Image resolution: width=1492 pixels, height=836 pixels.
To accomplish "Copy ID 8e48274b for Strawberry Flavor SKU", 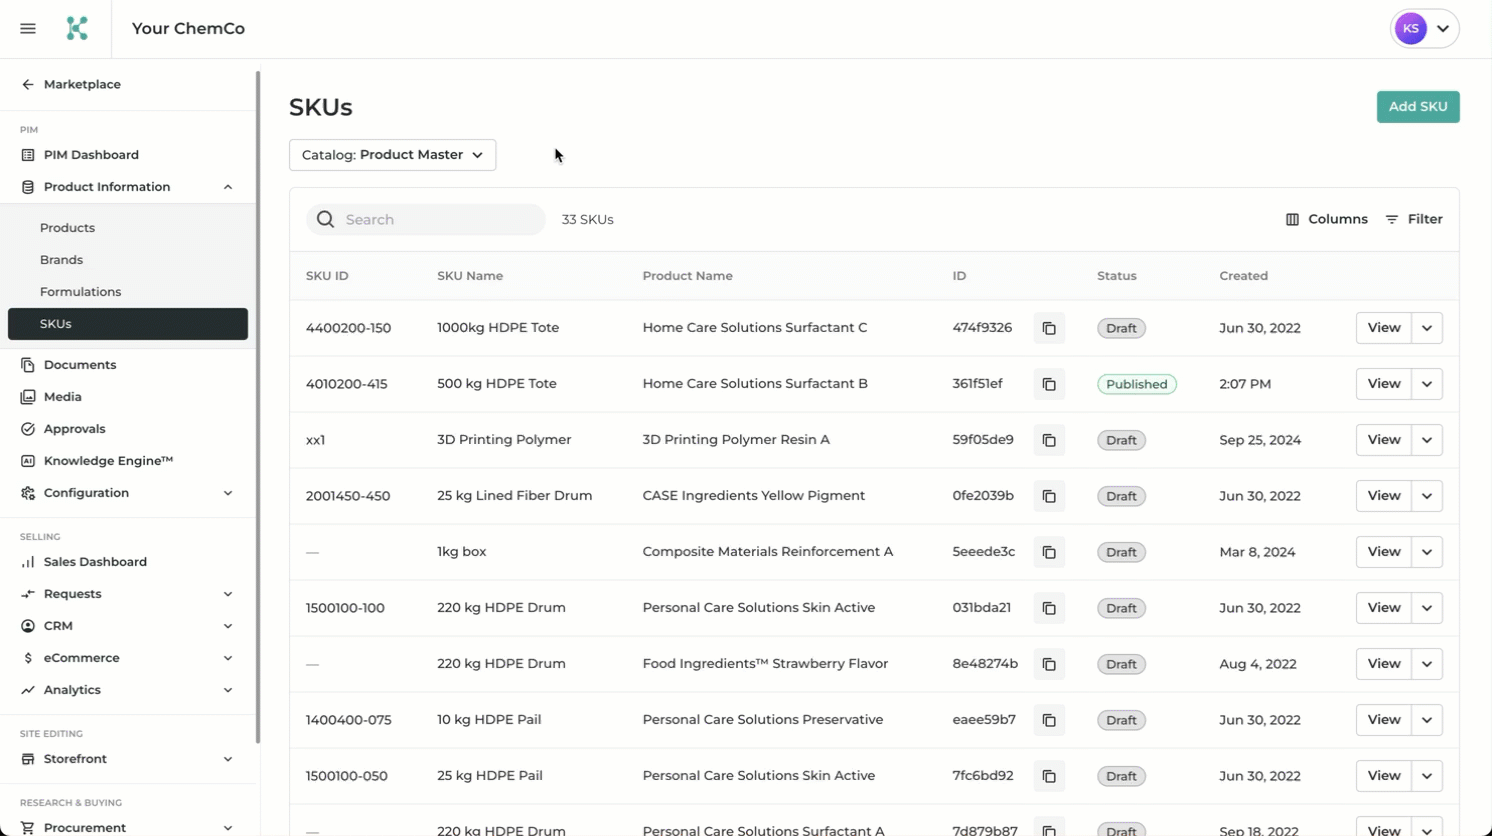I will pos(1049,664).
